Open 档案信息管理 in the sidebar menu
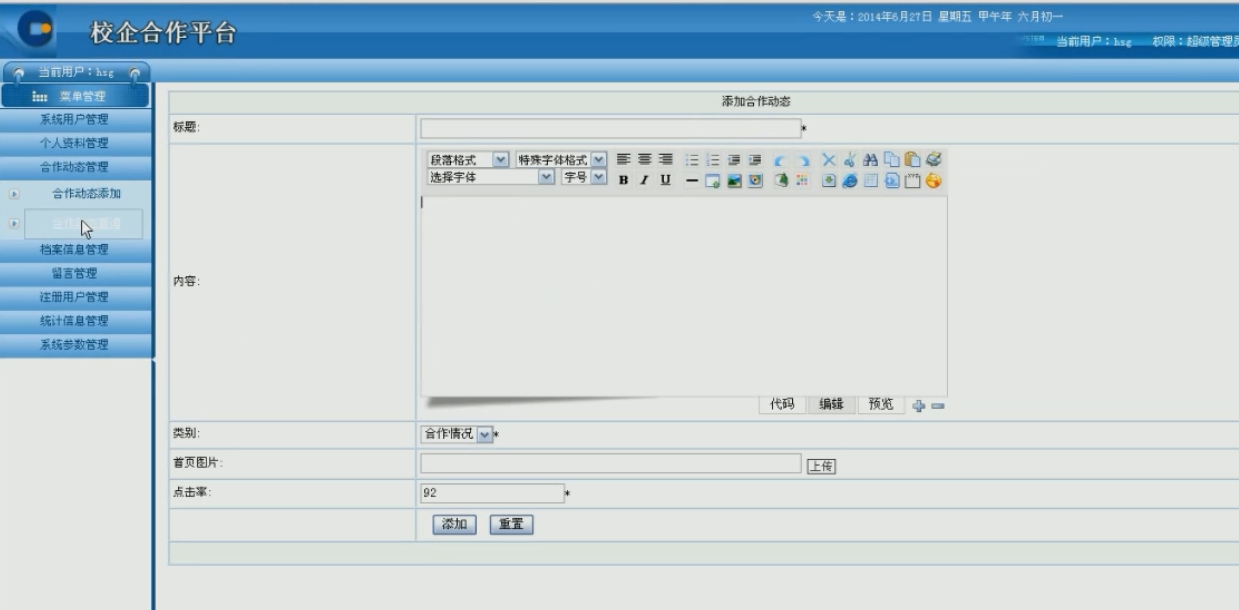This screenshot has height=610, width=1239. [x=75, y=249]
